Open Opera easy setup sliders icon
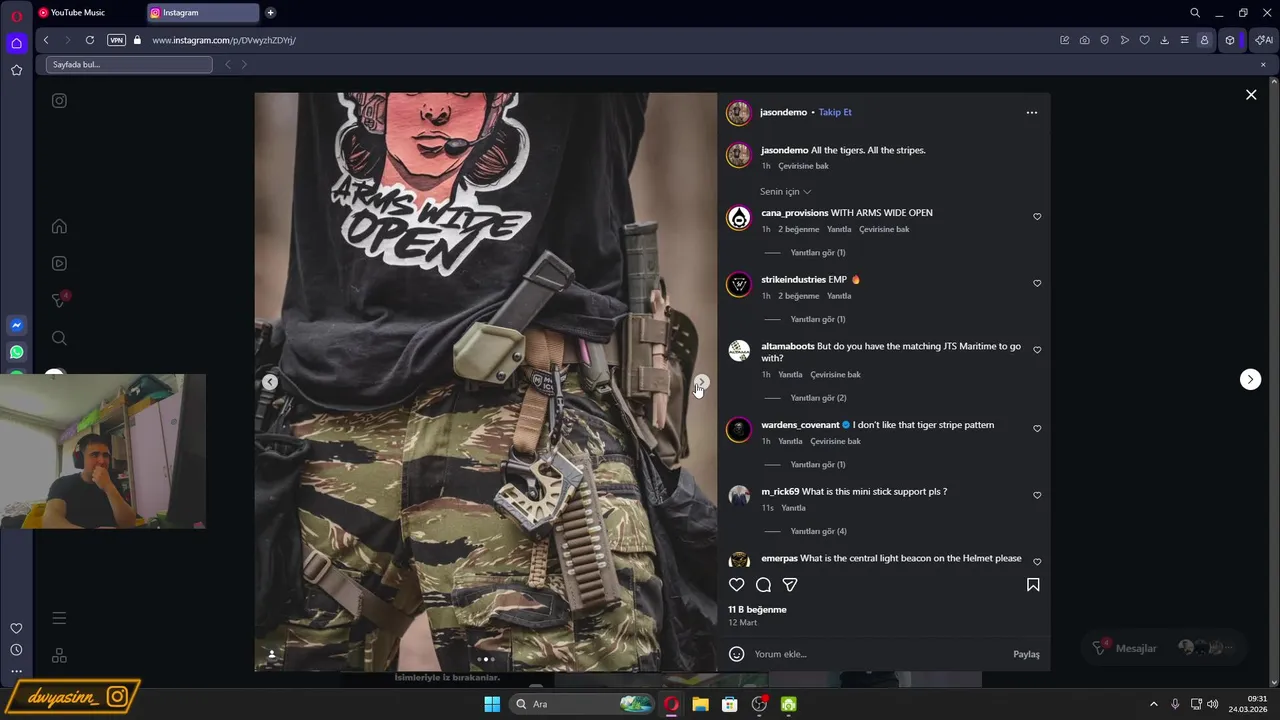The image size is (1280, 720). [1185, 40]
